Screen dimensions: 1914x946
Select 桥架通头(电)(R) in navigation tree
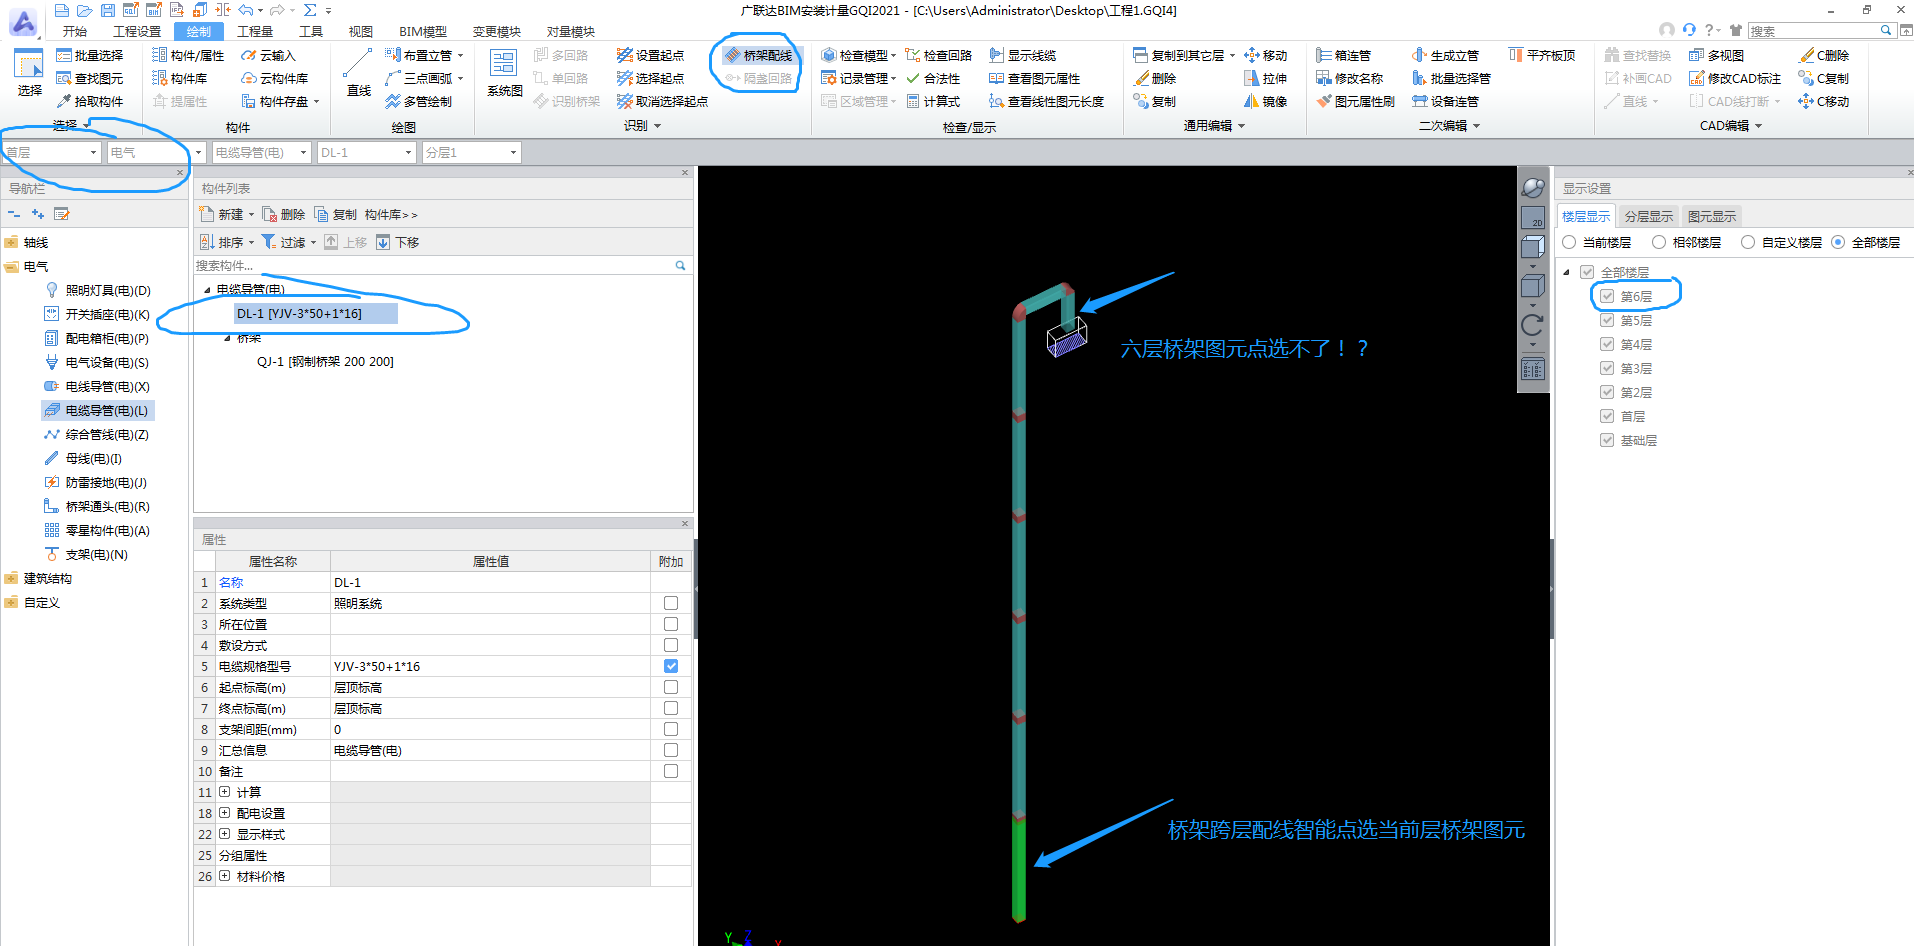(x=97, y=506)
